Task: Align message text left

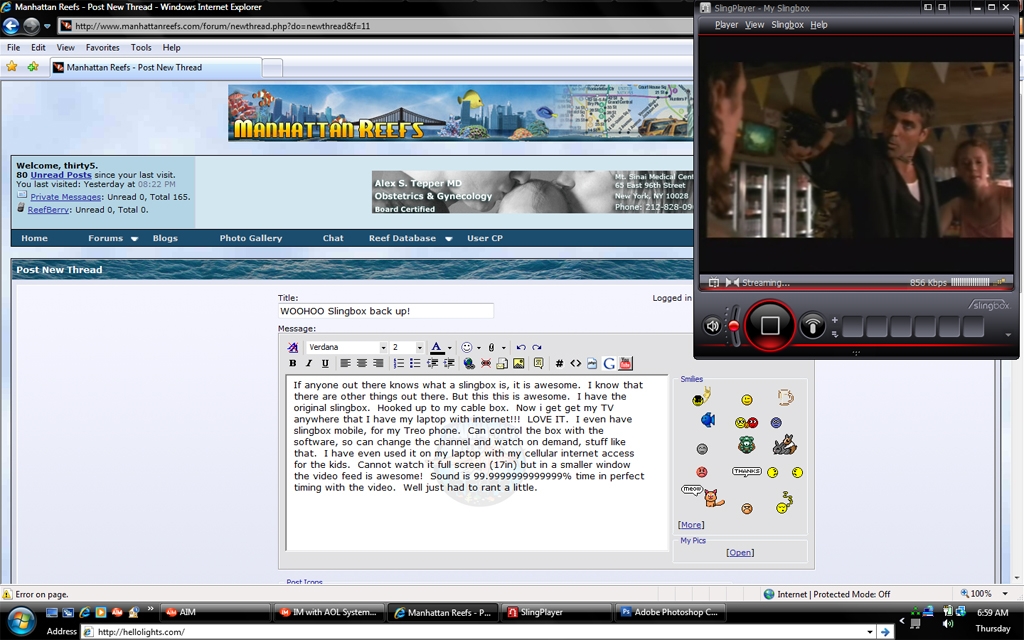Action: [345, 363]
